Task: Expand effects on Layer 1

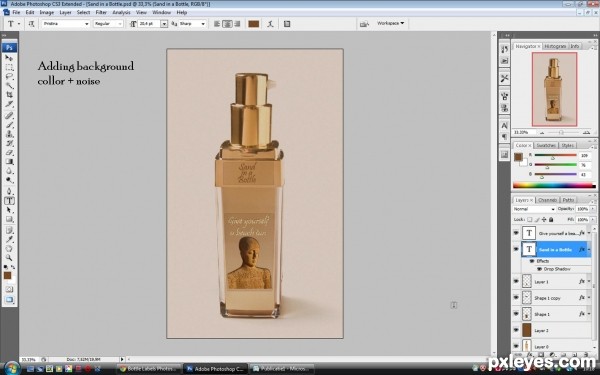Action: (589, 281)
